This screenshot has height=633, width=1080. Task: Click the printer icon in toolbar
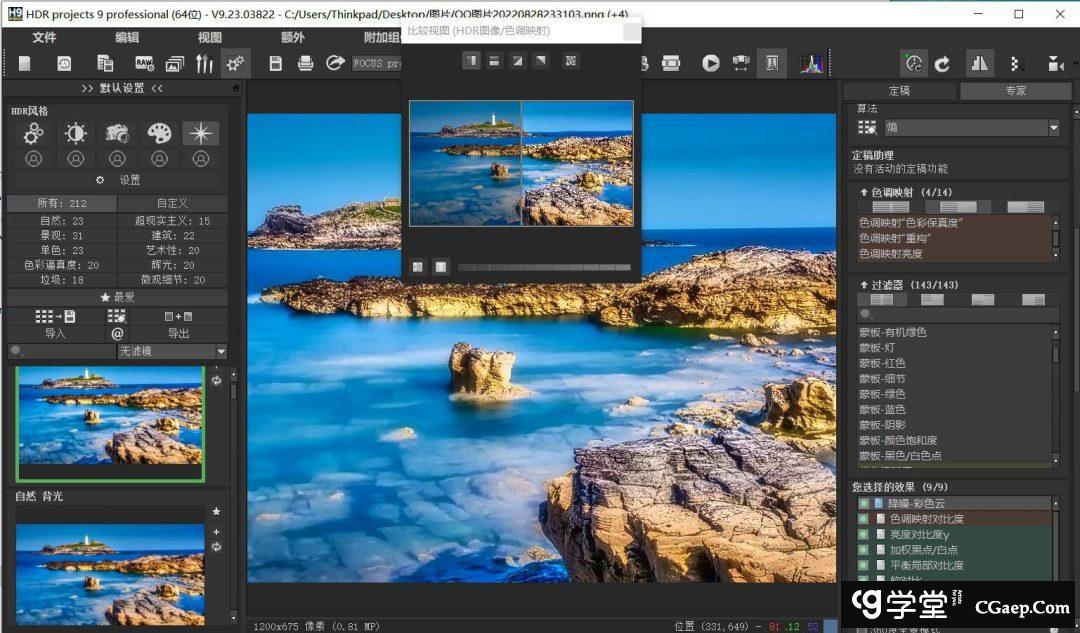click(x=306, y=63)
